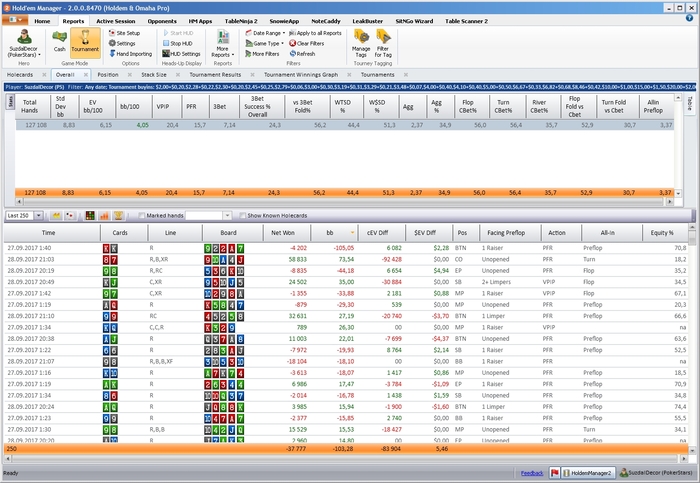Click the horizontal scrollbar under hands list
This screenshot has width=700, height=483.
pyautogui.click(x=346, y=458)
